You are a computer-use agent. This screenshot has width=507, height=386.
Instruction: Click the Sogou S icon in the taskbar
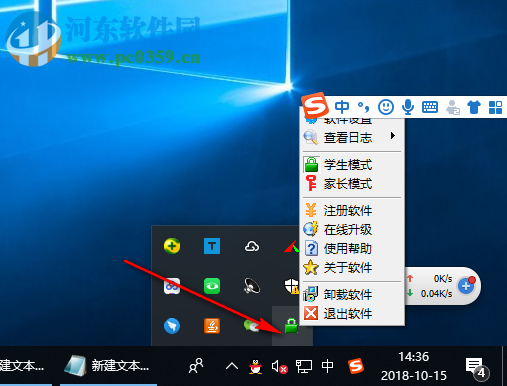[x=356, y=366]
